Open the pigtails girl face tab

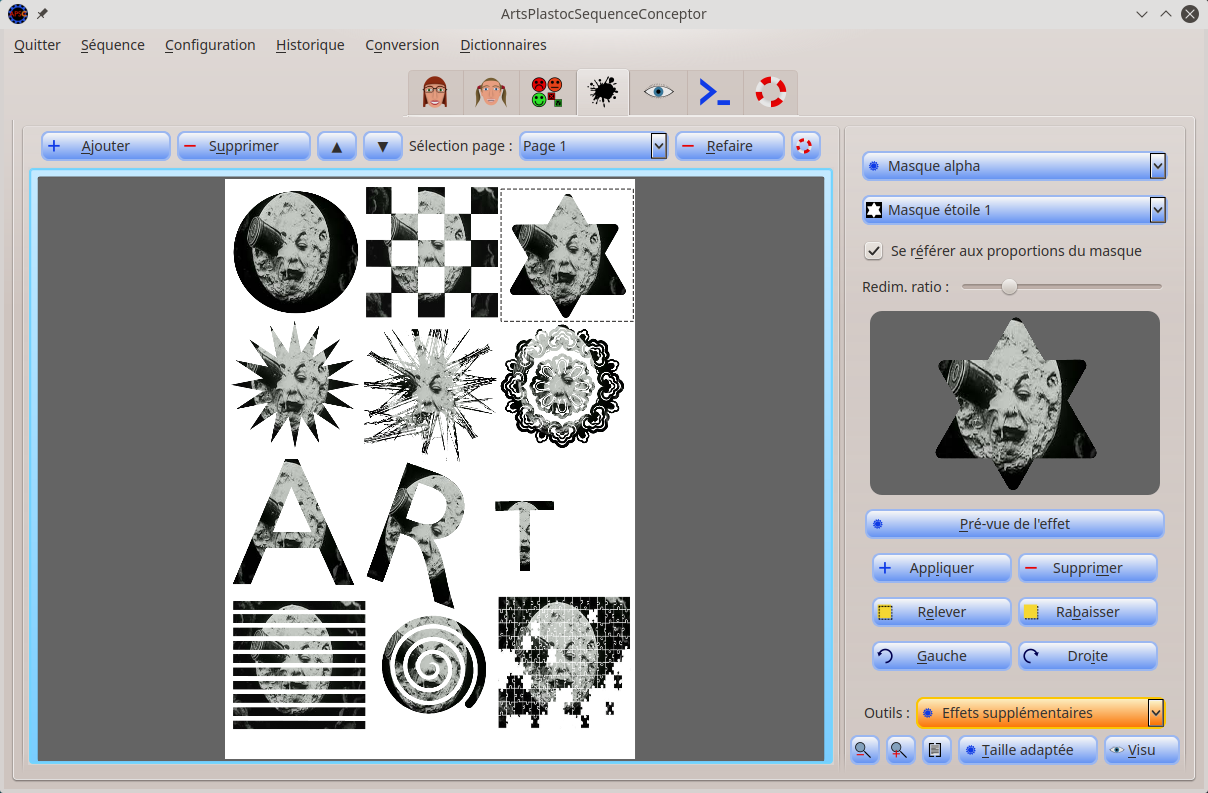coord(491,93)
